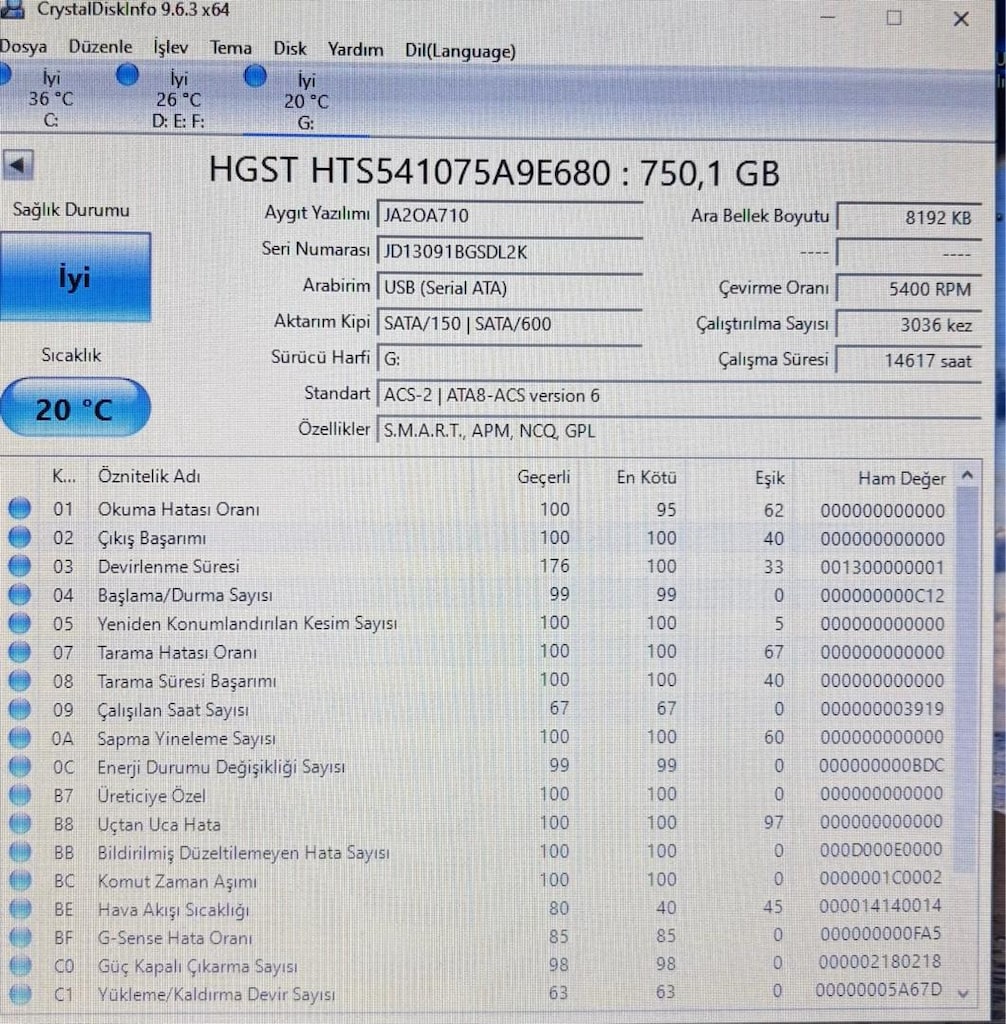Sort by Öznitelik Adı column header

(149, 476)
